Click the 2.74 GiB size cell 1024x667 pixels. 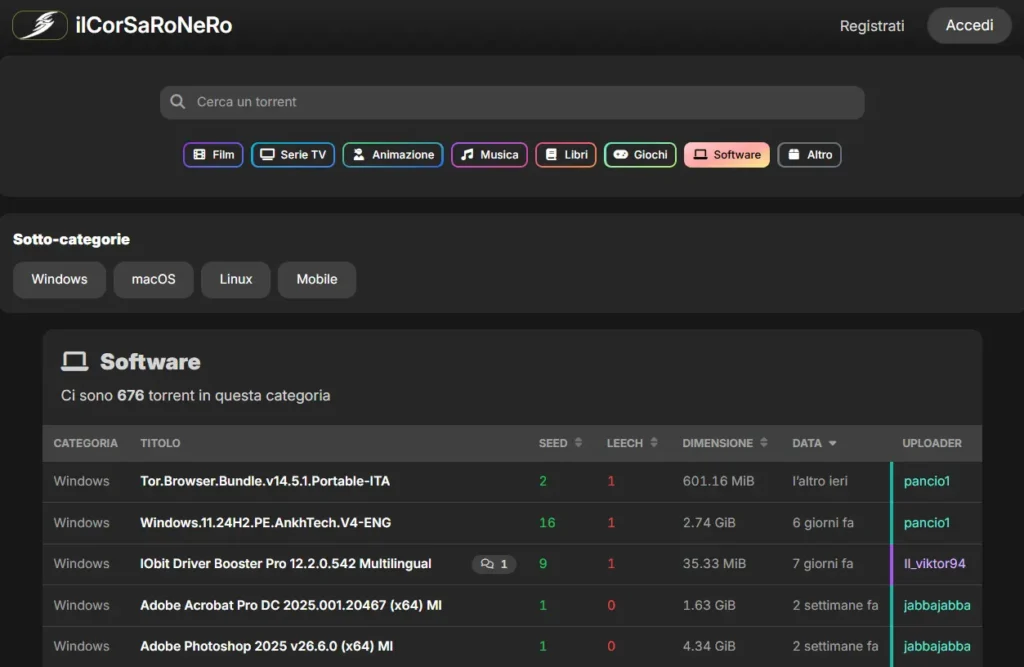click(709, 523)
